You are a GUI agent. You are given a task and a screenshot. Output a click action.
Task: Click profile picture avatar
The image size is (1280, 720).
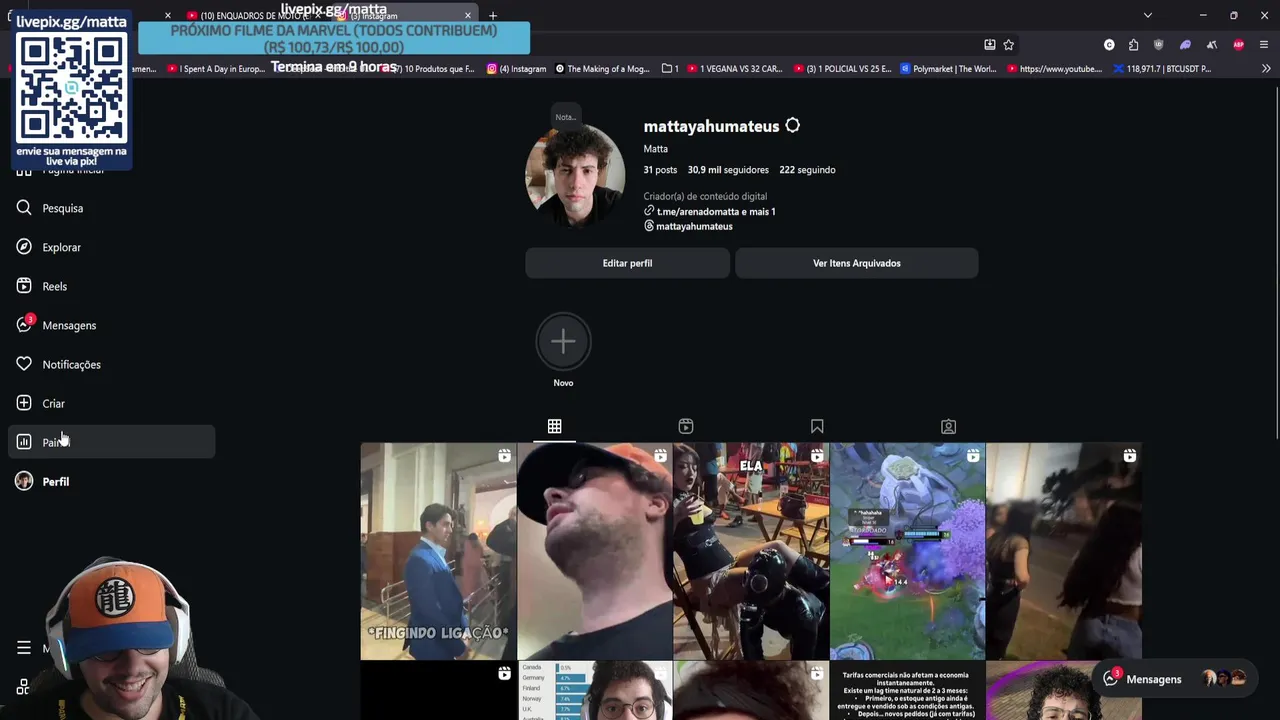pyautogui.click(x=575, y=177)
